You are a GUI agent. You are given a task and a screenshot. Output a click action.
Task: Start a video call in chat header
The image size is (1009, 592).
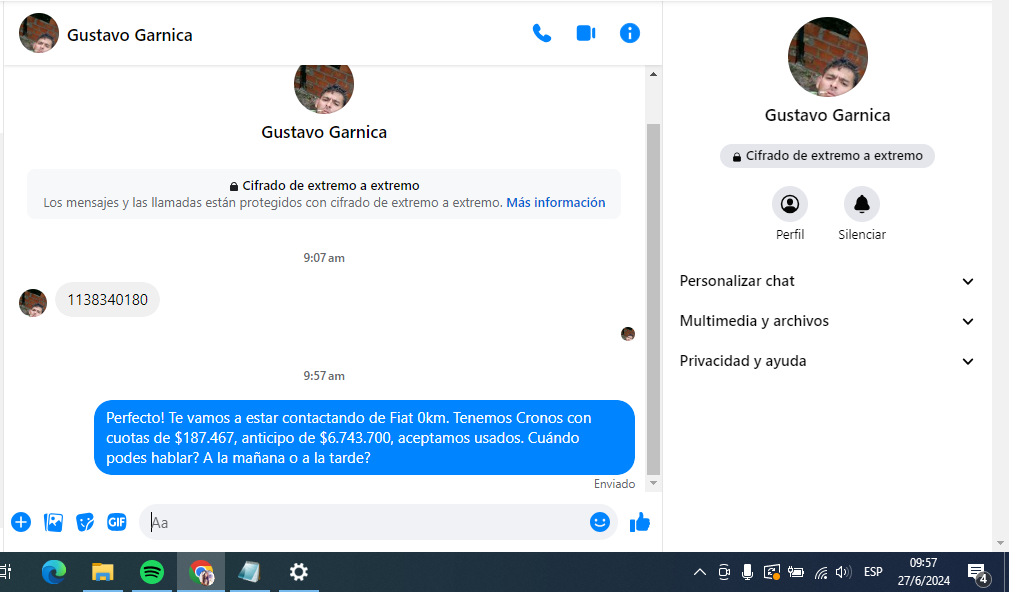(586, 33)
